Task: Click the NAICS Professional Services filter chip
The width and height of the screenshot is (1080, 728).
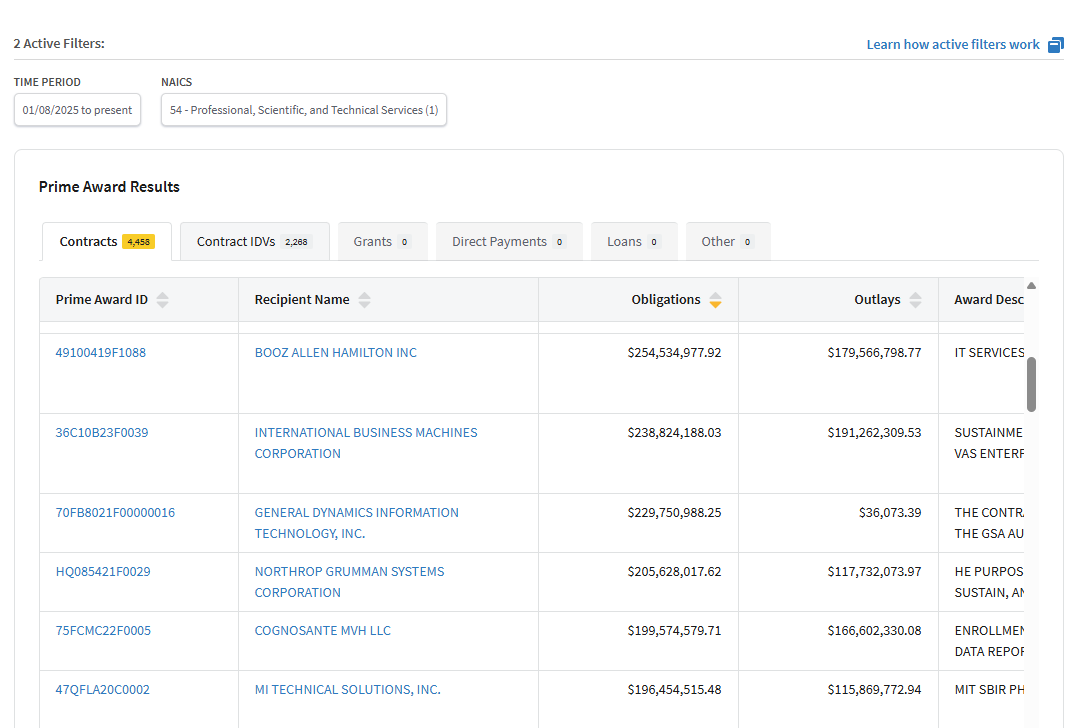Action: tap(303, 110)
